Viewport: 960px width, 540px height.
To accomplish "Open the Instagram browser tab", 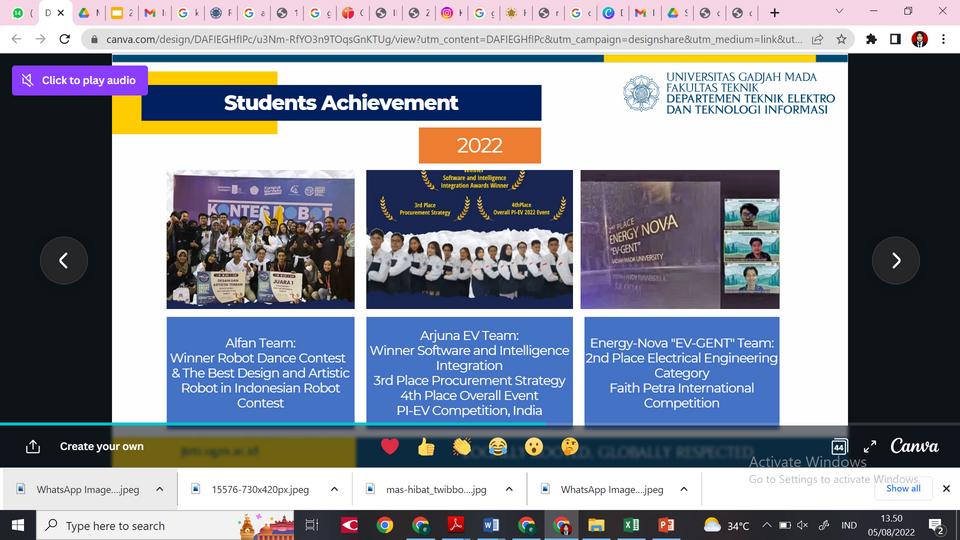I will (452, 13).
